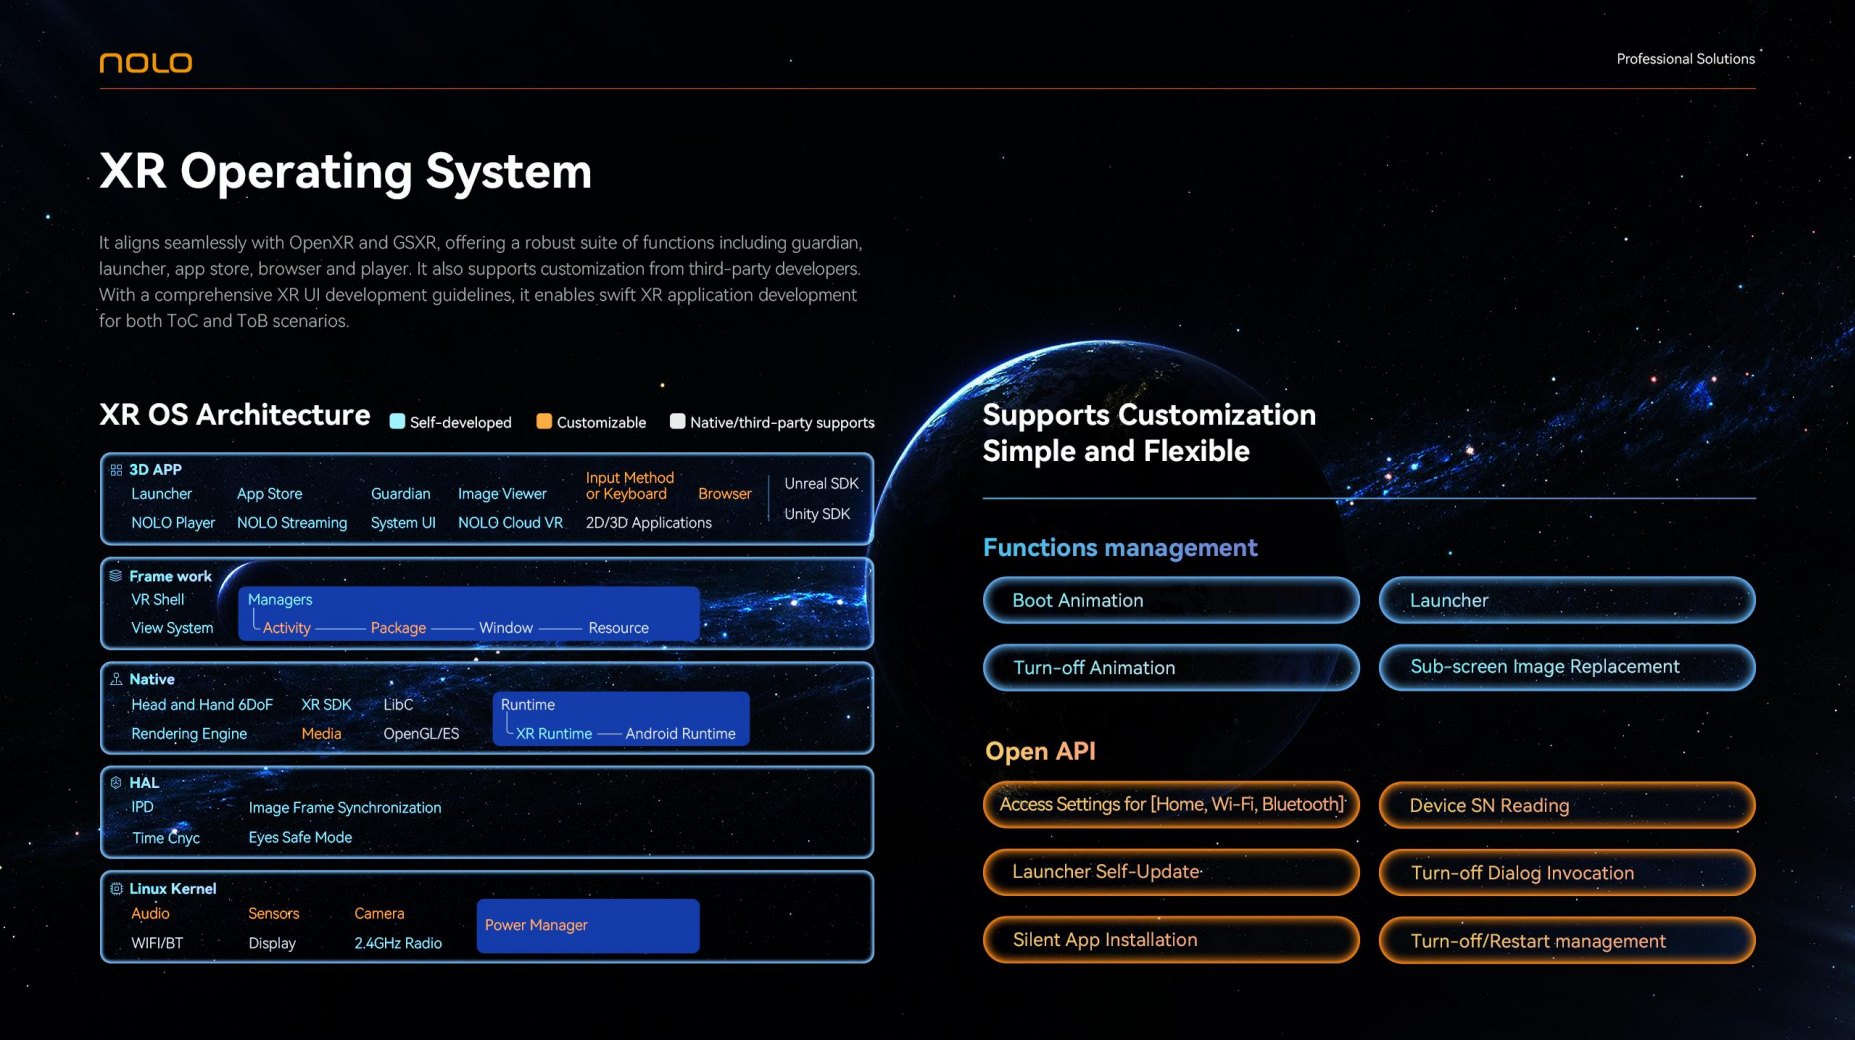This screenshot has width=1855, height=1040.
Task: Click NOLO Player text
Action: [173, 523]
